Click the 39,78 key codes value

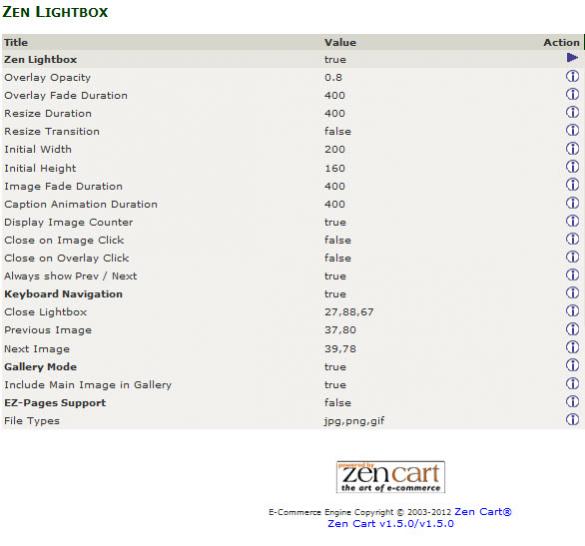coord(340,349)
